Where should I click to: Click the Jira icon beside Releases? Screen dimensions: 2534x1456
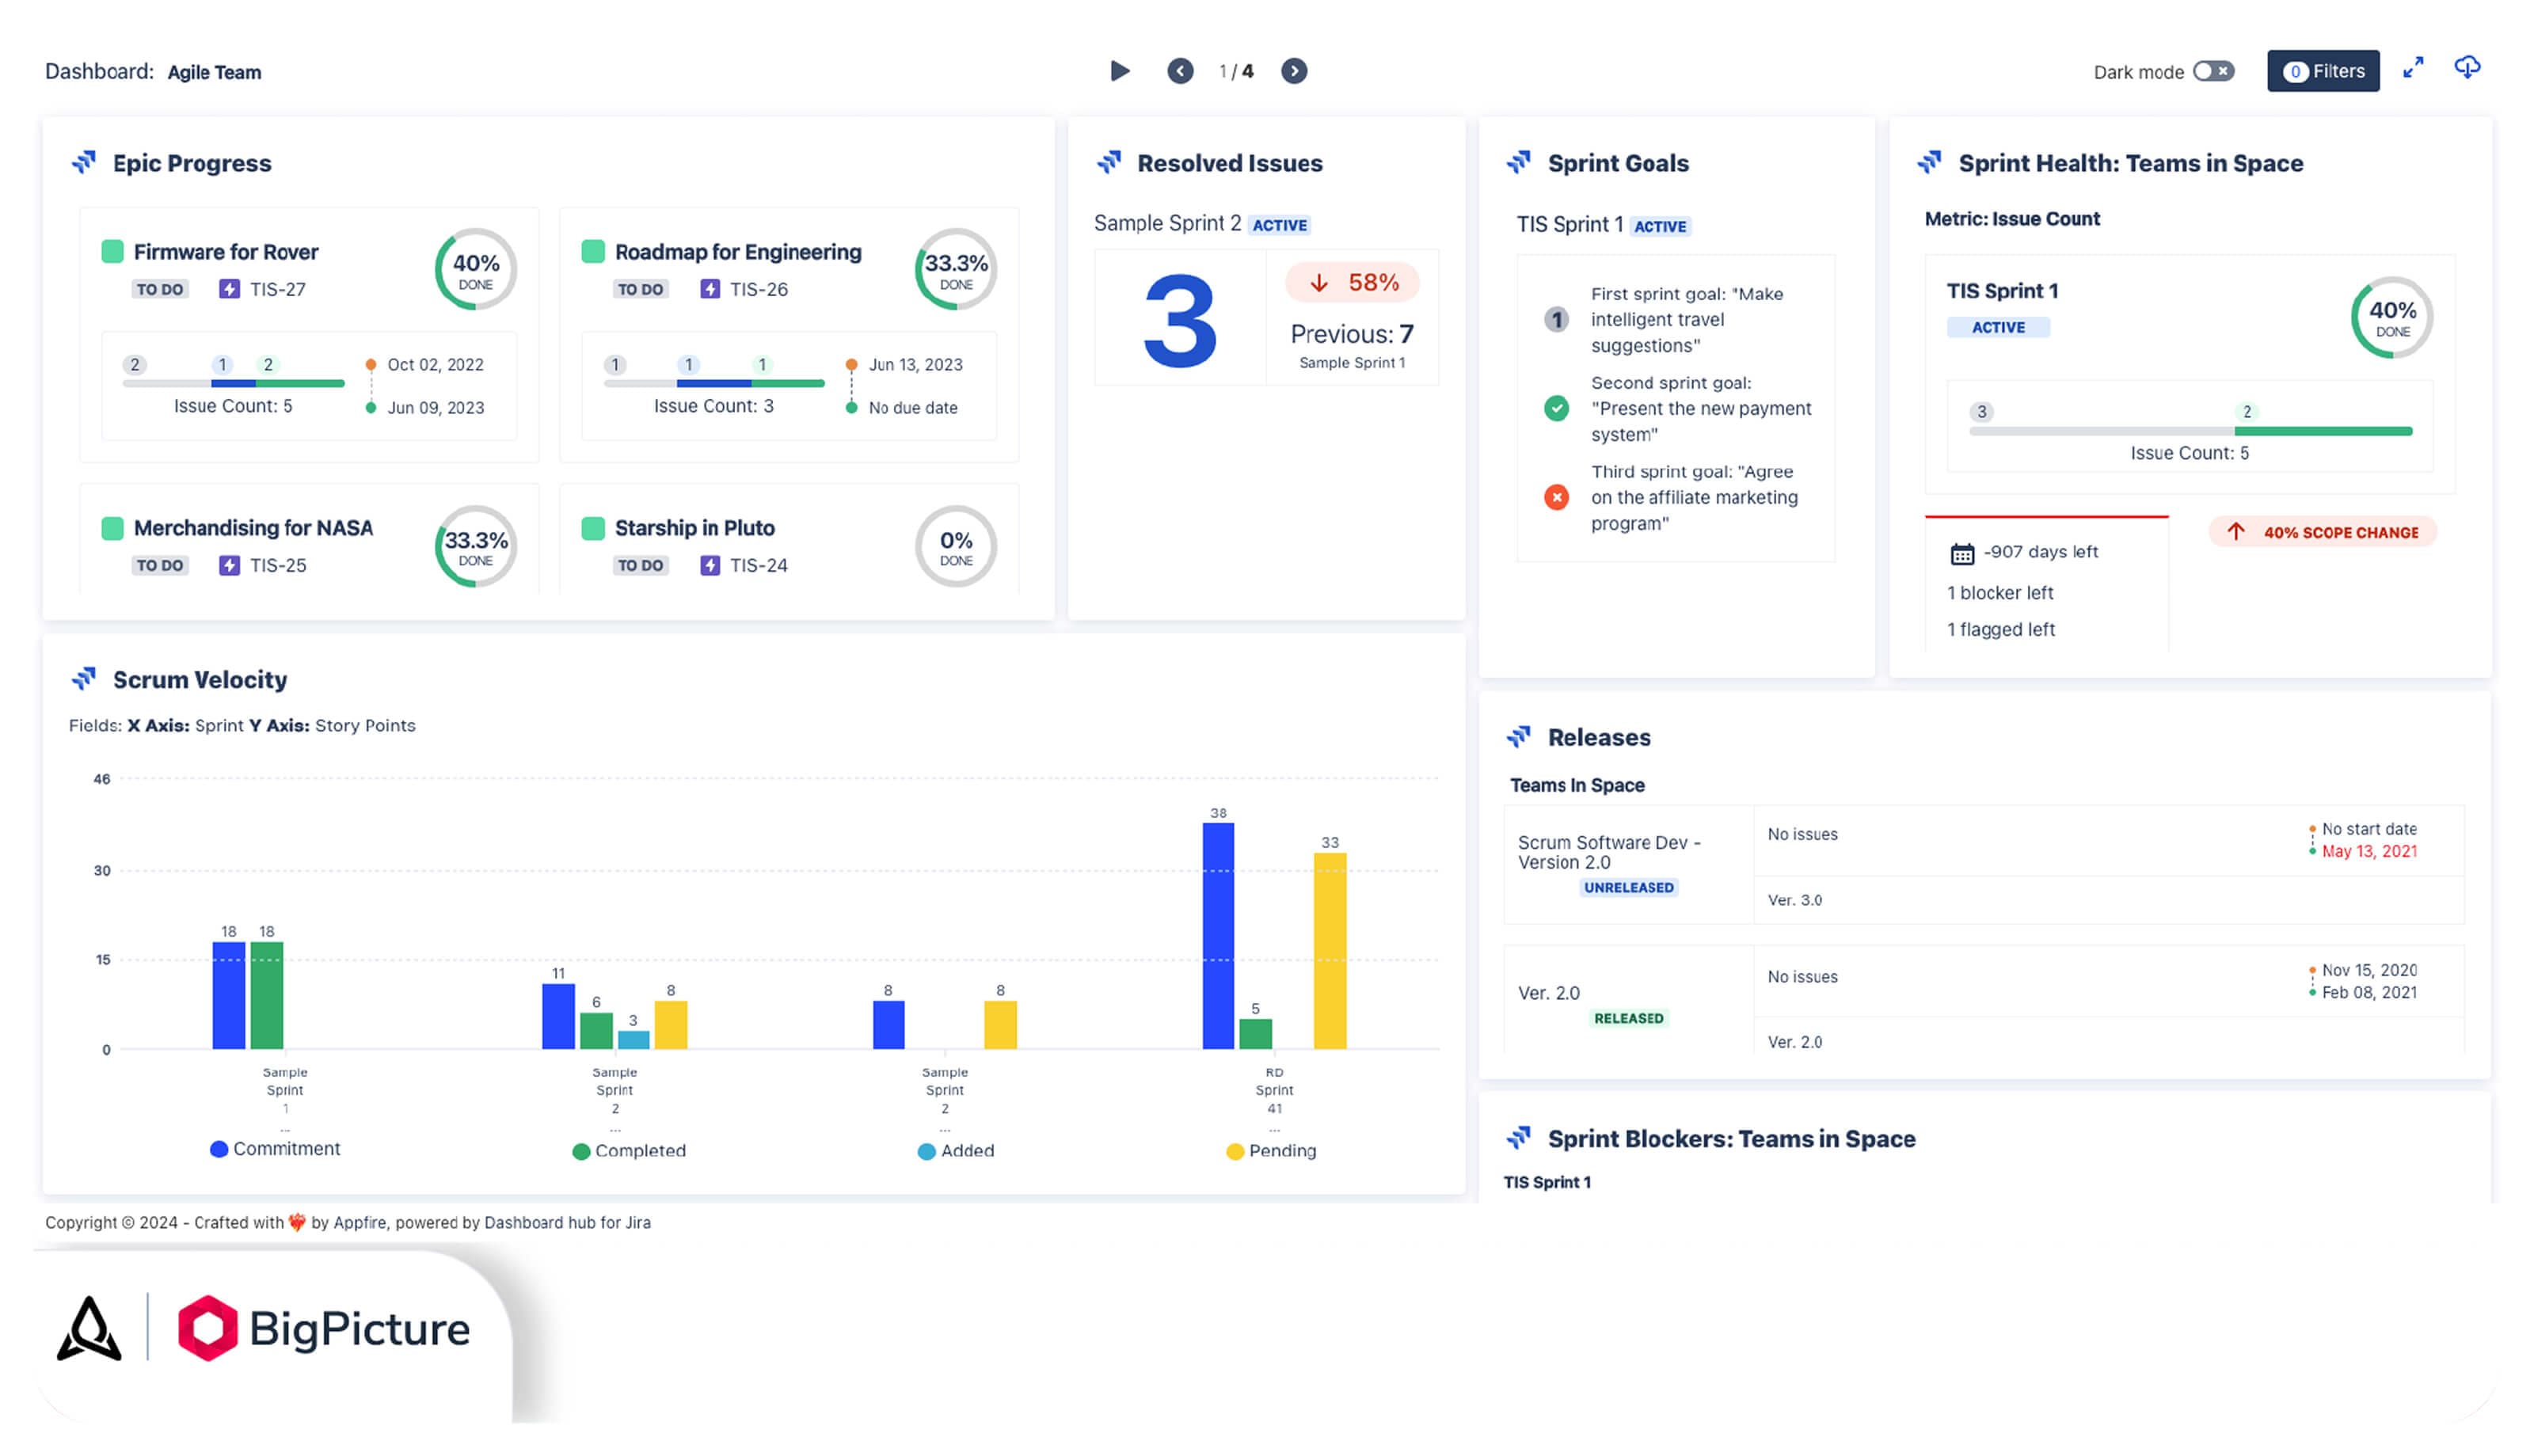[x=1519, y=737]
